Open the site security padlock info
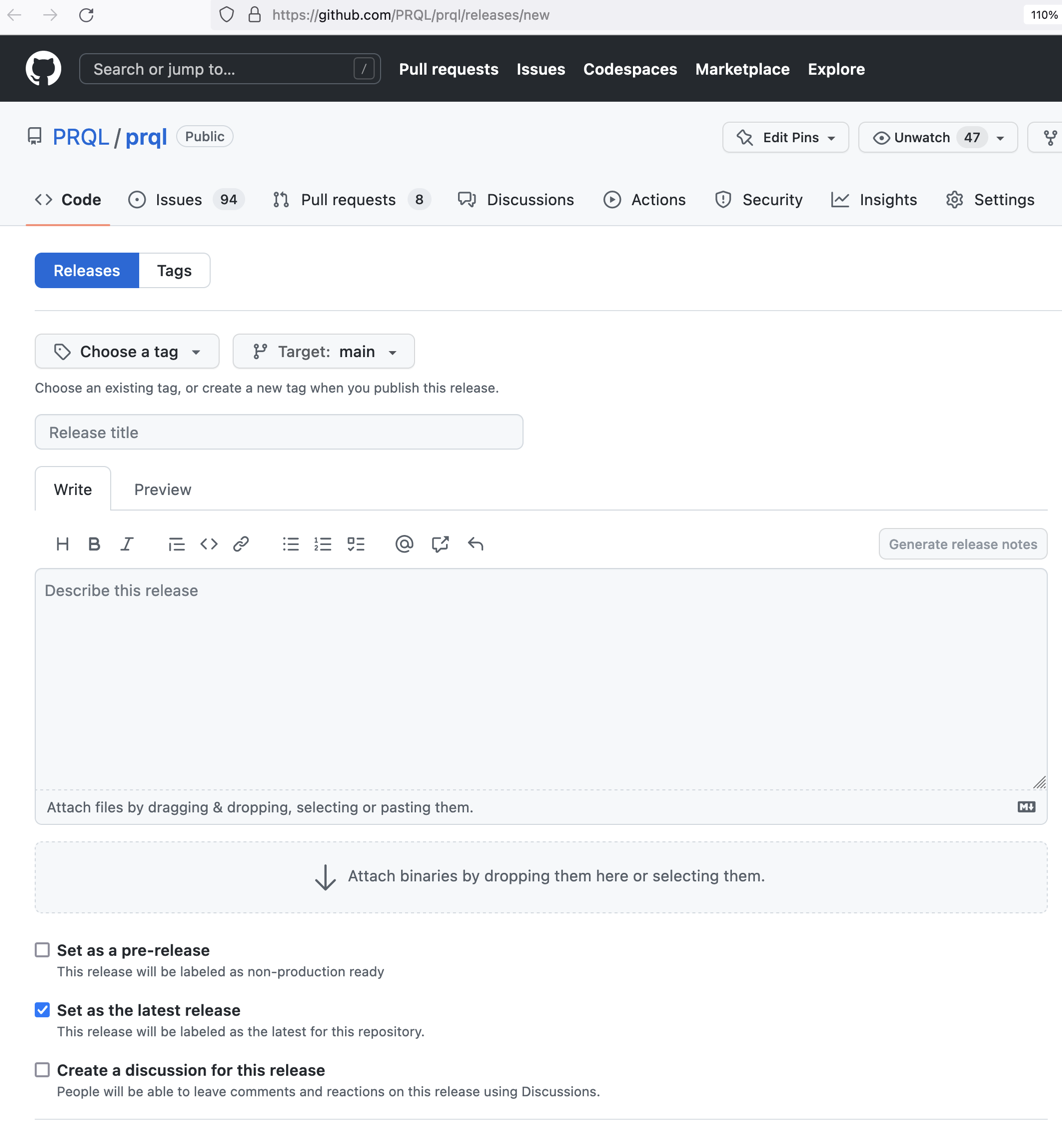 (x=255, y=14)
